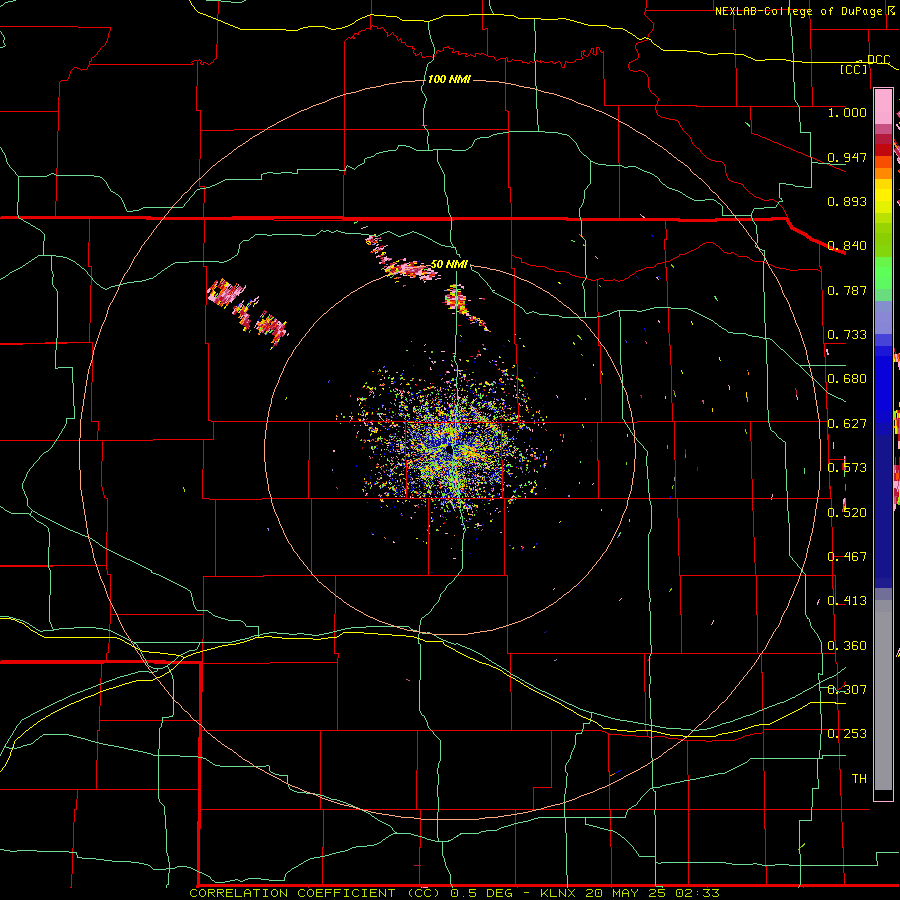Image resolution: width=900 pixels, height=900 pixels.
Task: Click the 0.307 scale value
Action: (847, 690)
